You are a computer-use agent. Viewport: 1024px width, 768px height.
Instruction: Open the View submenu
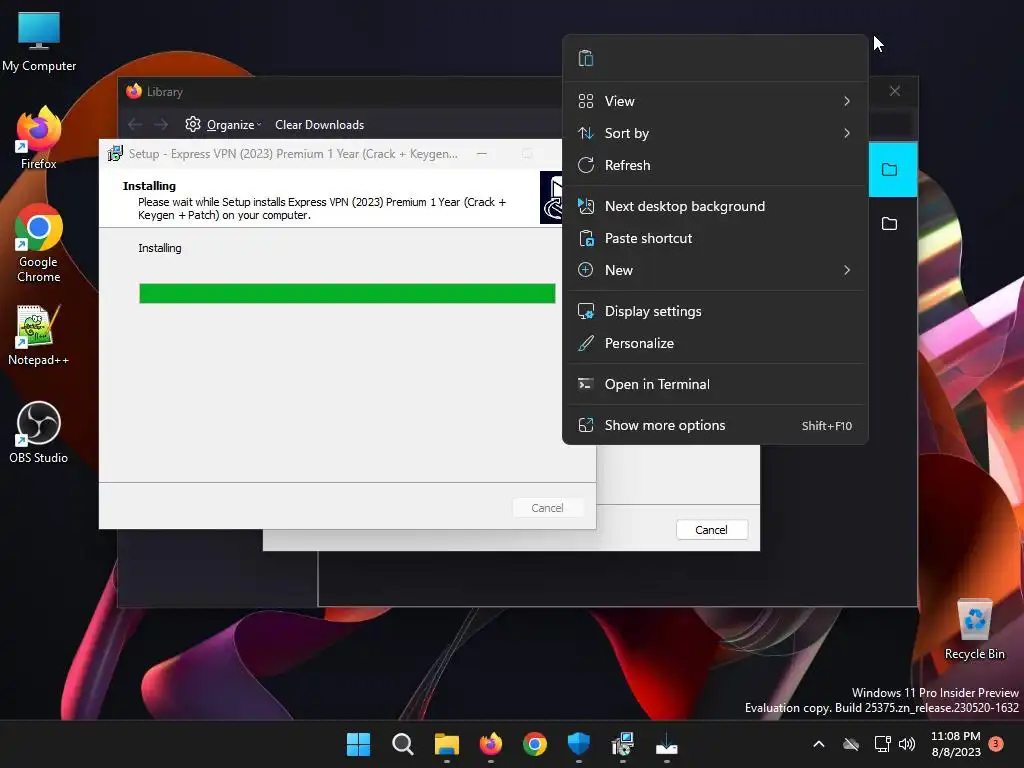[715, 101]
